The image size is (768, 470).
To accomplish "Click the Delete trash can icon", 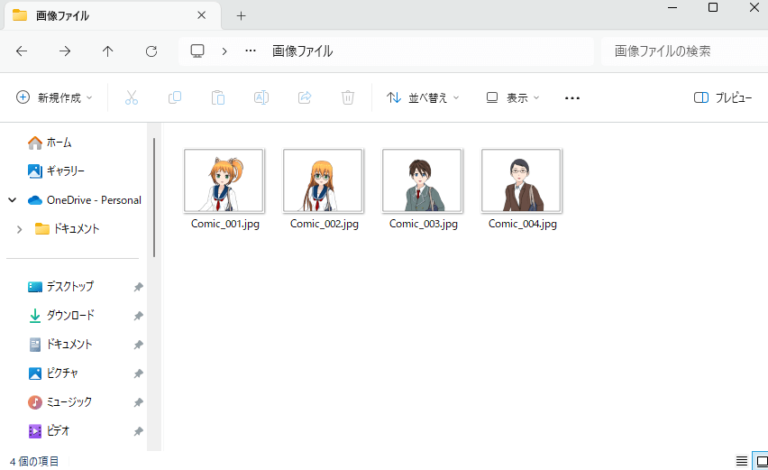I will 348,98.
